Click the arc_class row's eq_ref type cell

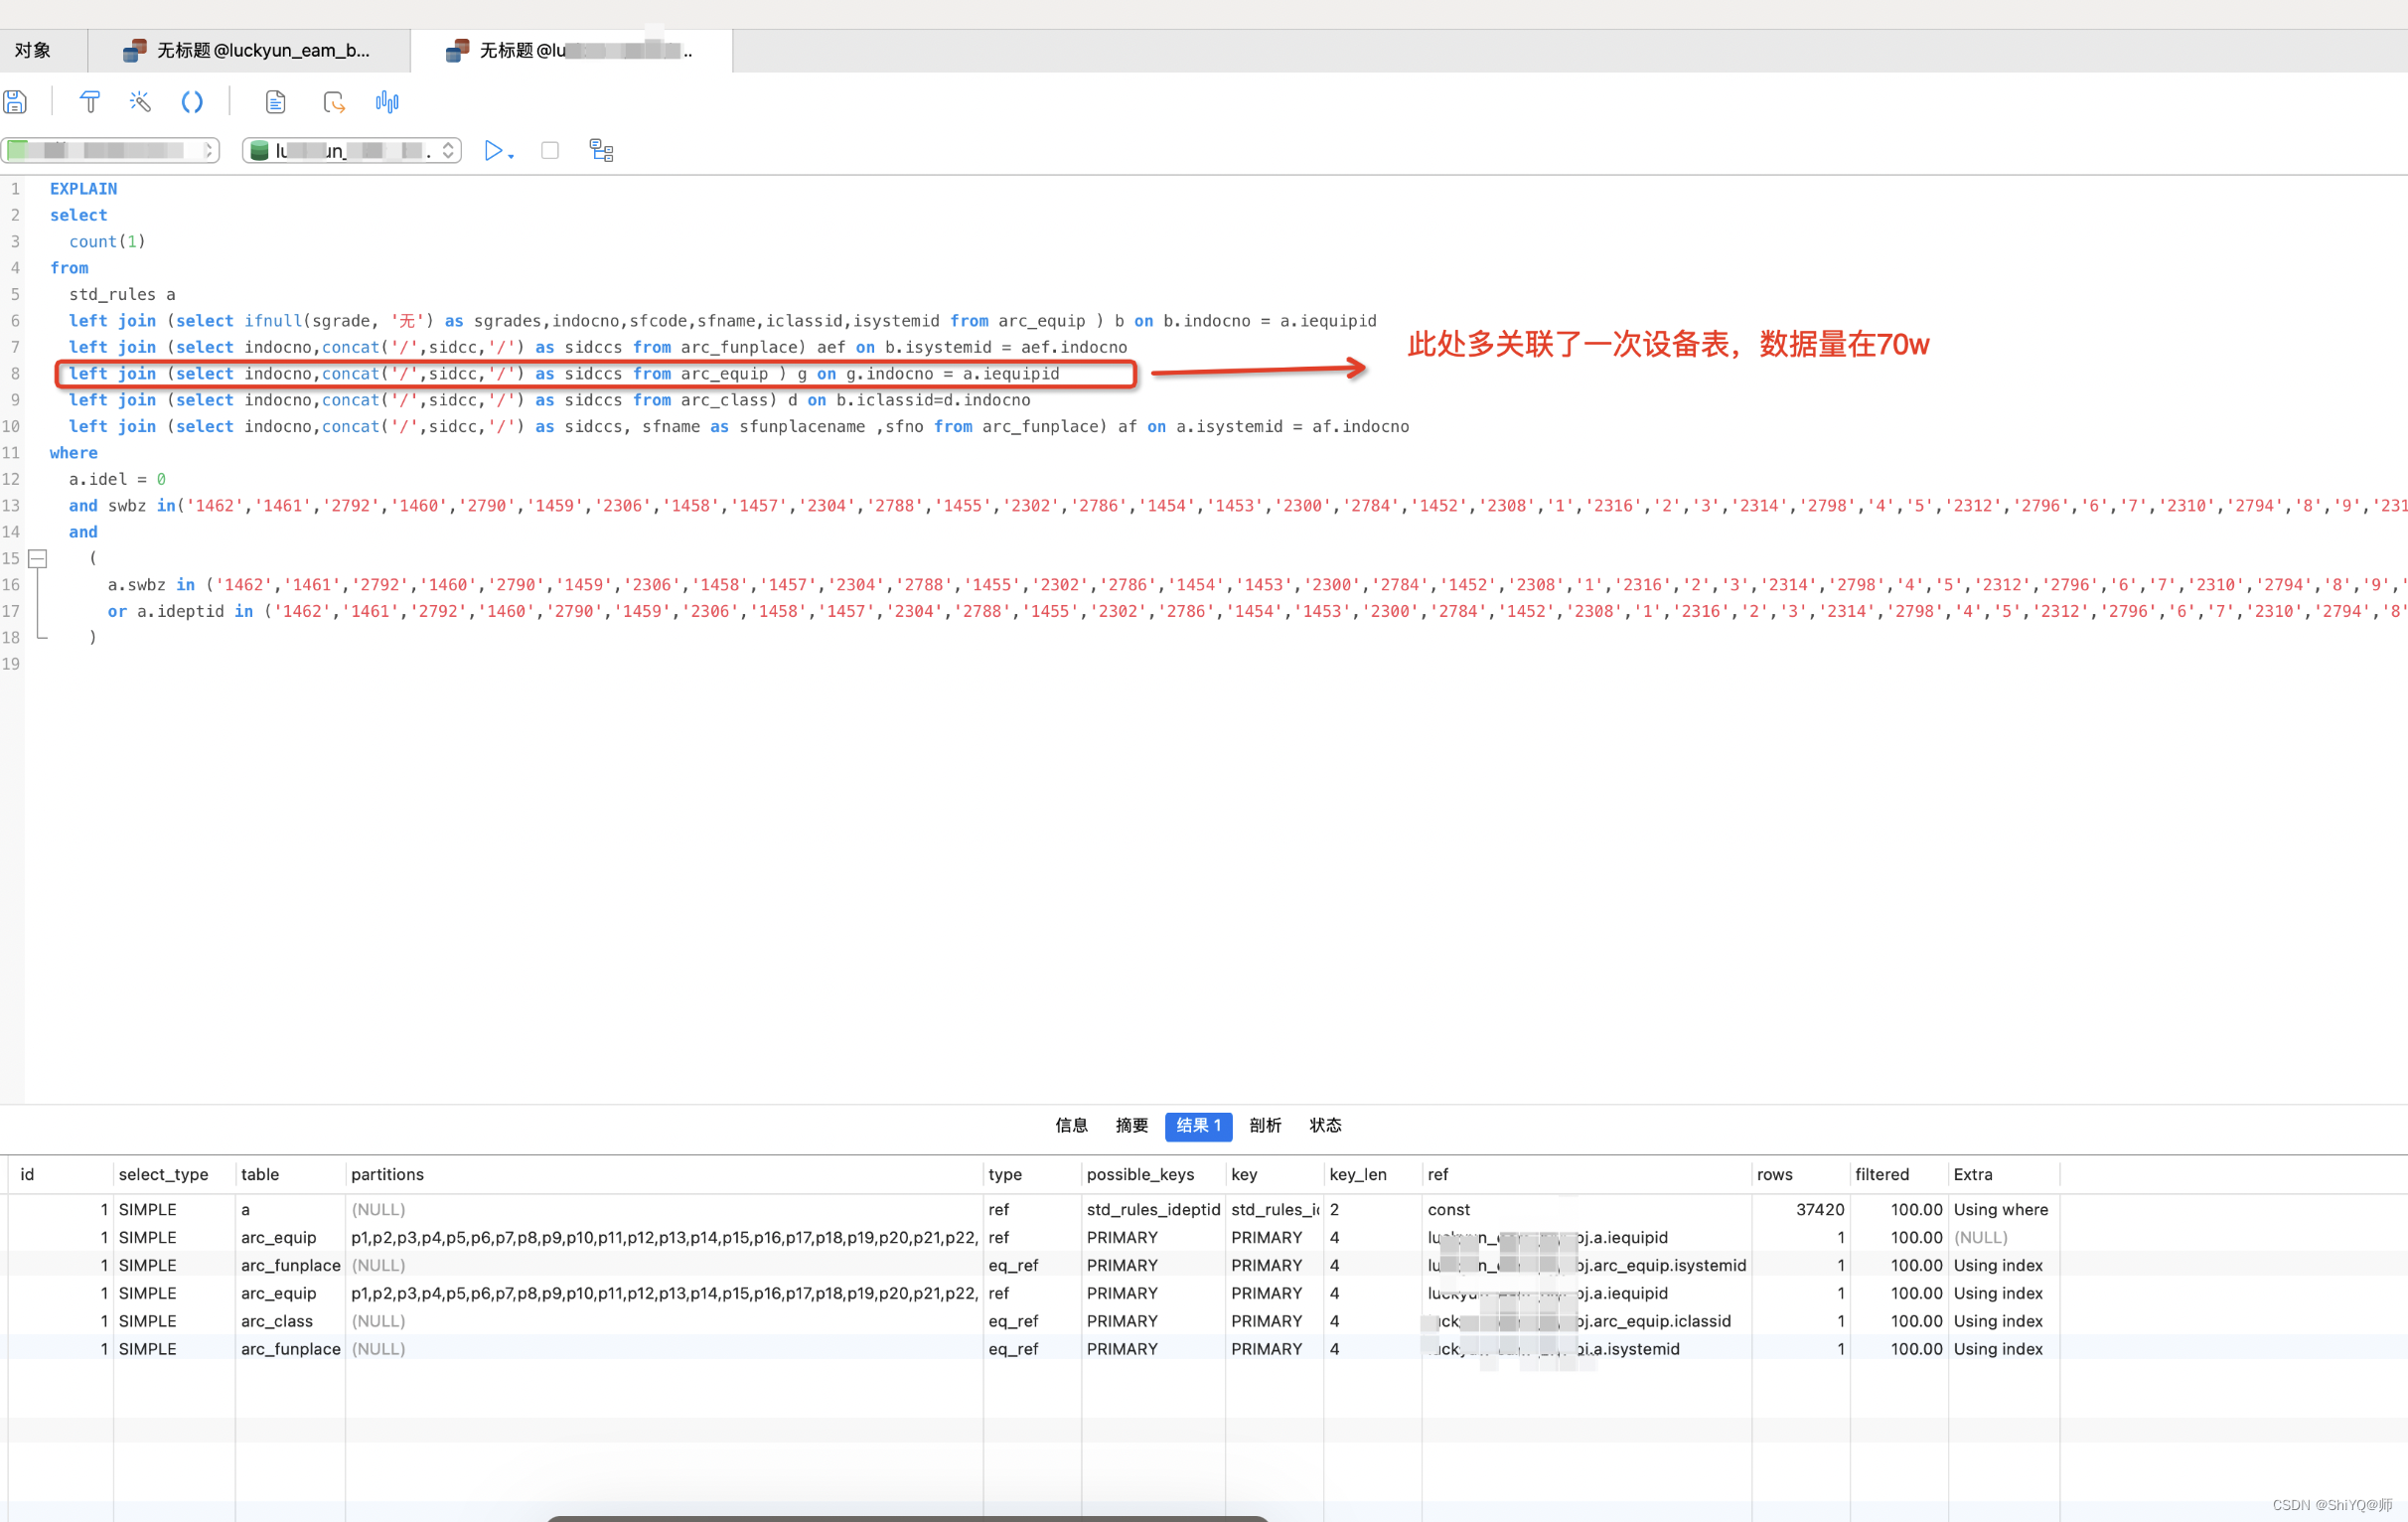[1032, 1321]
